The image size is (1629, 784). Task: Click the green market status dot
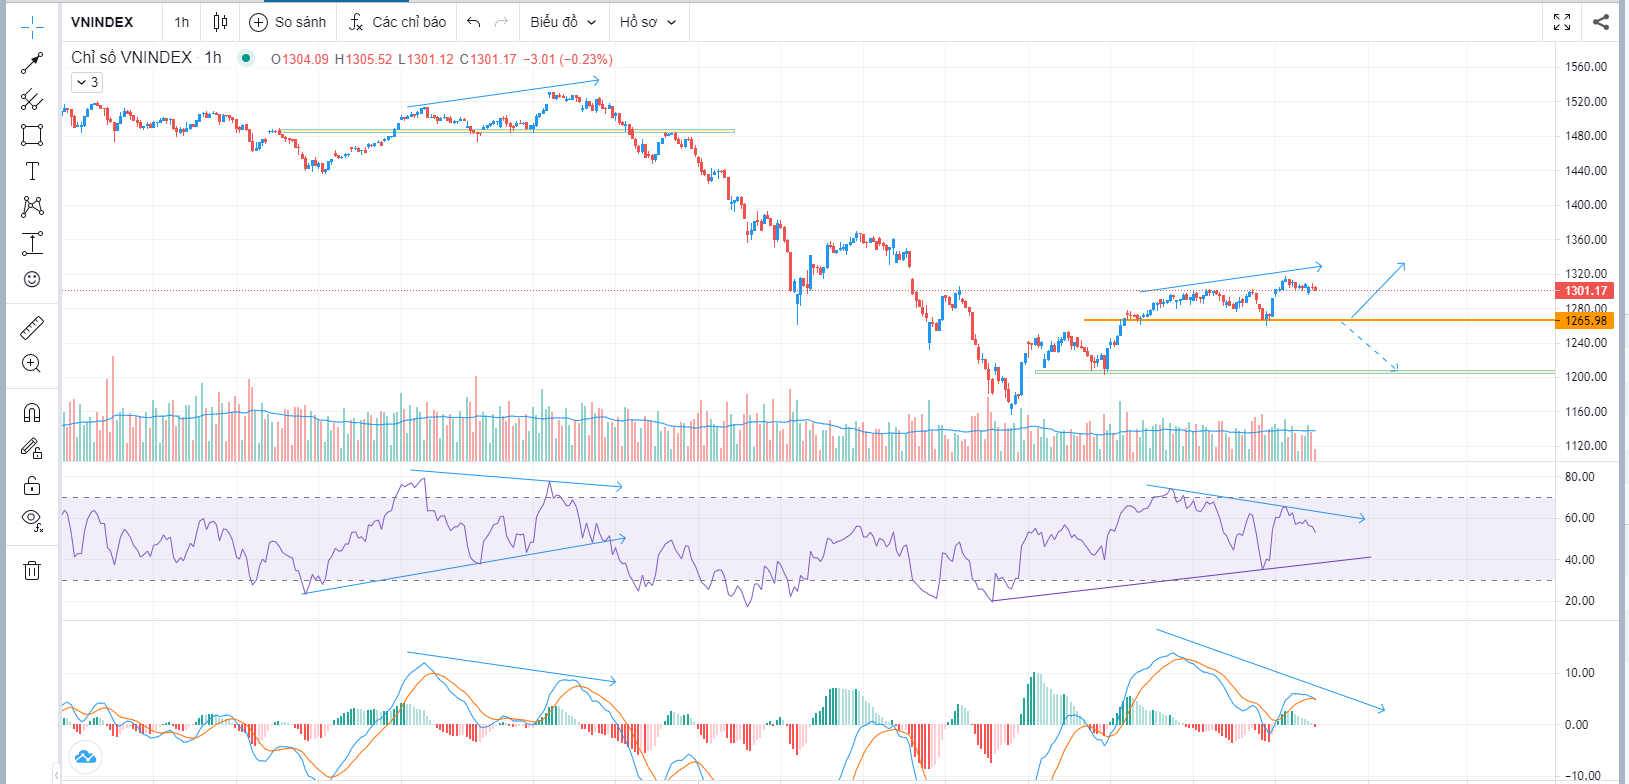(246, 58)
